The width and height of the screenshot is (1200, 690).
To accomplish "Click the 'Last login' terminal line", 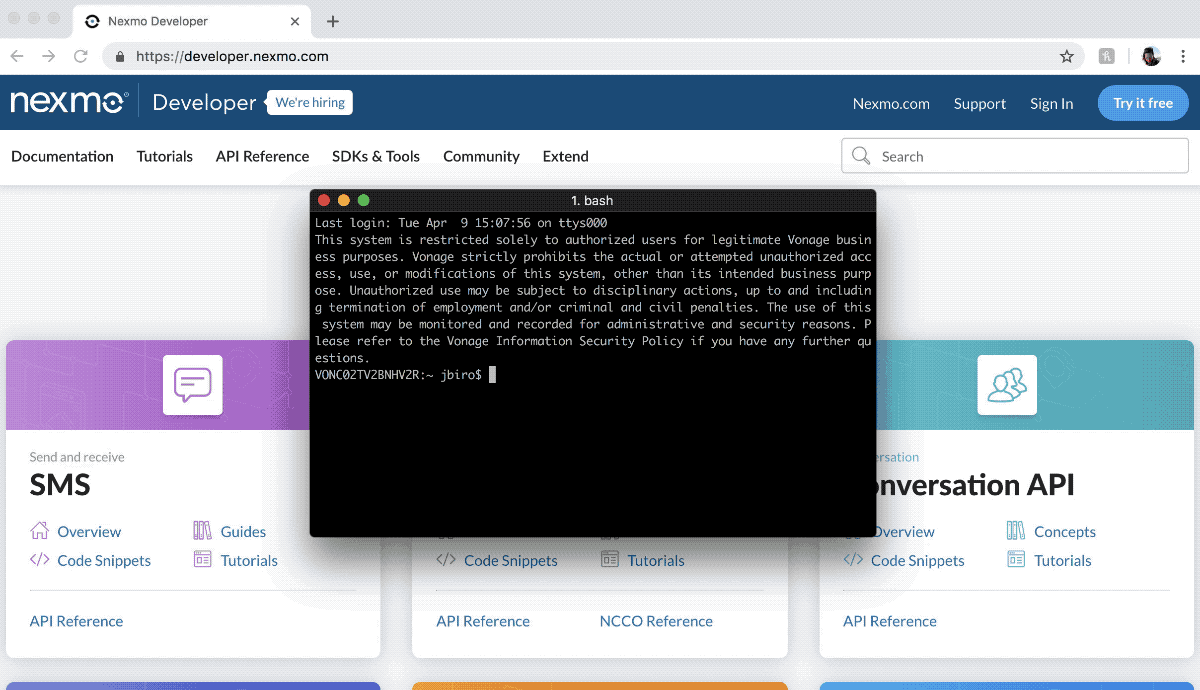I will (461, 223).
